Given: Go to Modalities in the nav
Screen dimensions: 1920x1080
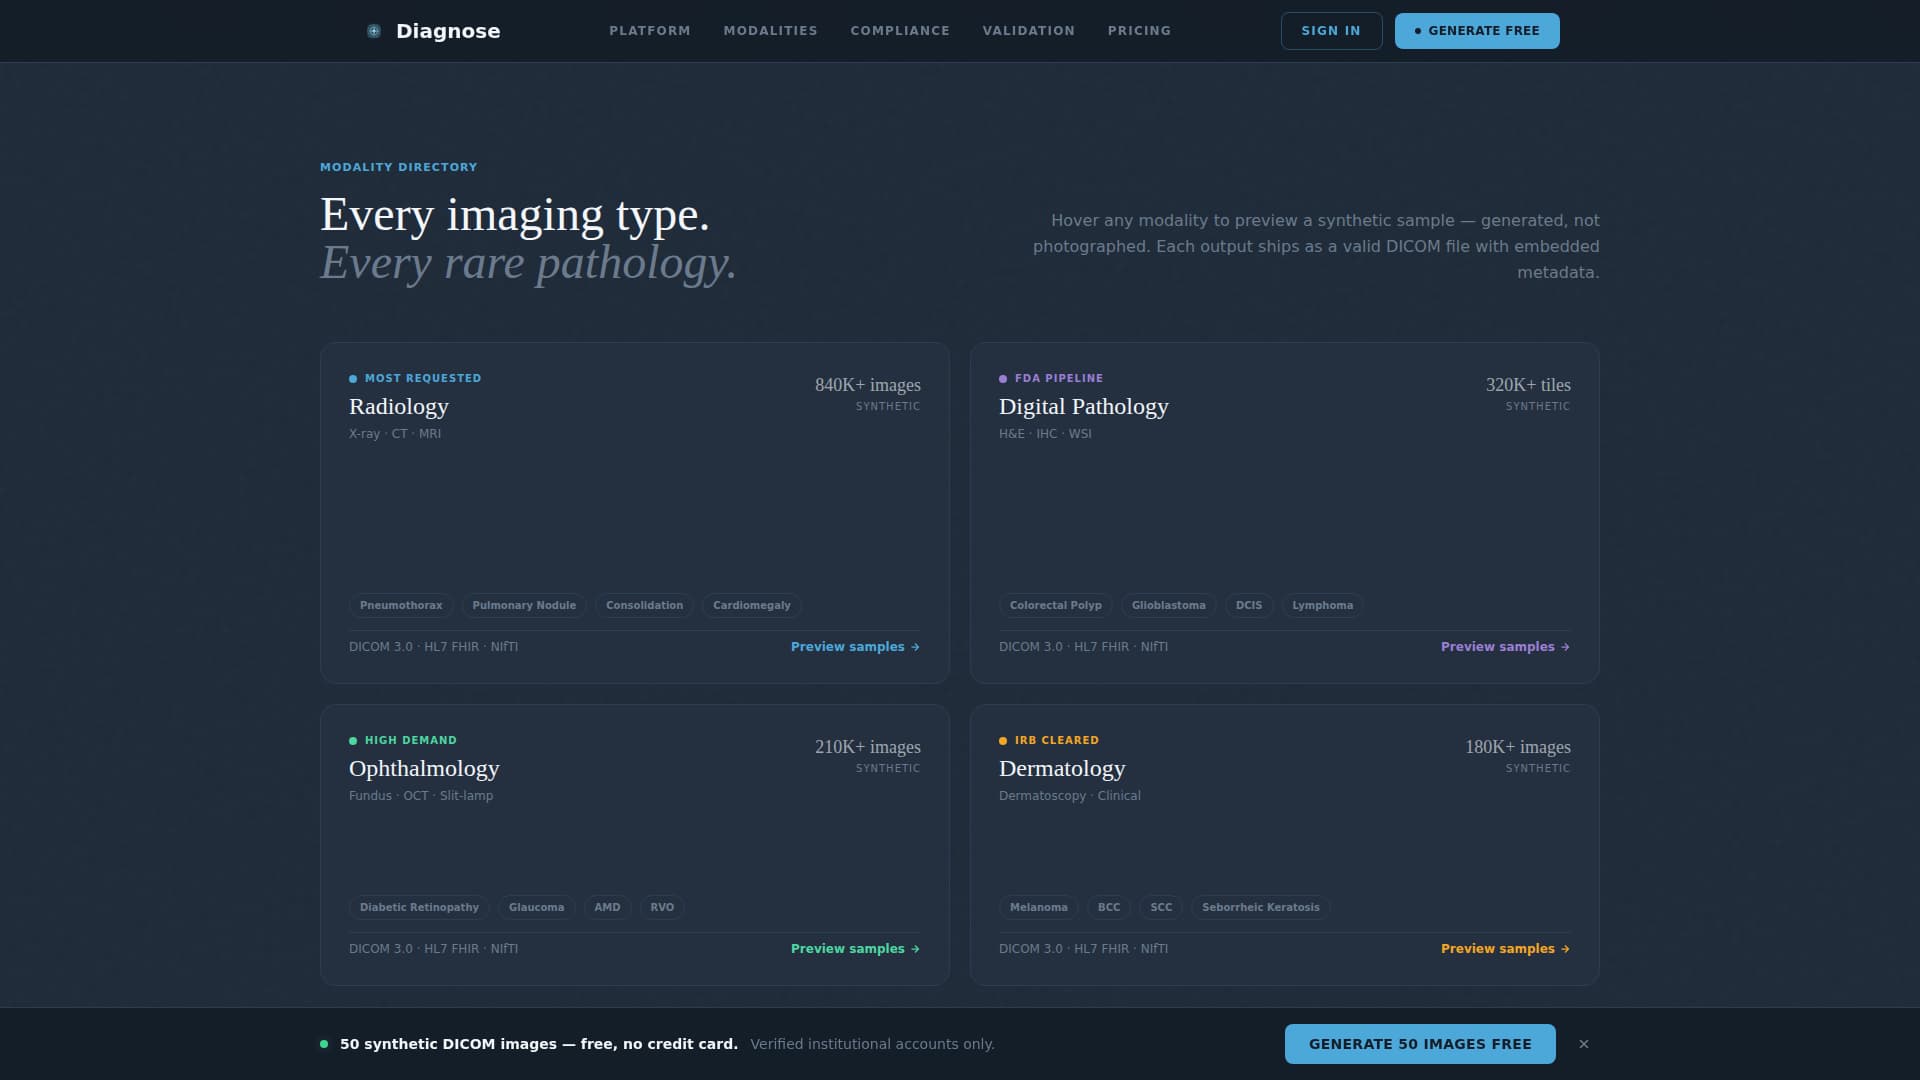Looking at the screenshot, I should pyautogui.click(x=770, y=31).
